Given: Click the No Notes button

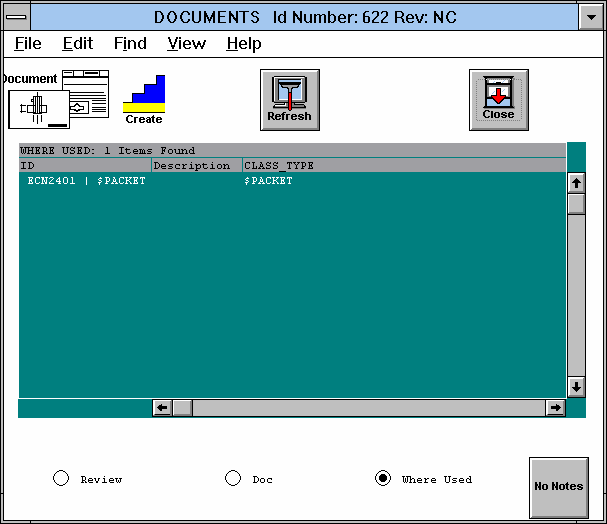Looking at the screenshot, I should coord(558,487).
